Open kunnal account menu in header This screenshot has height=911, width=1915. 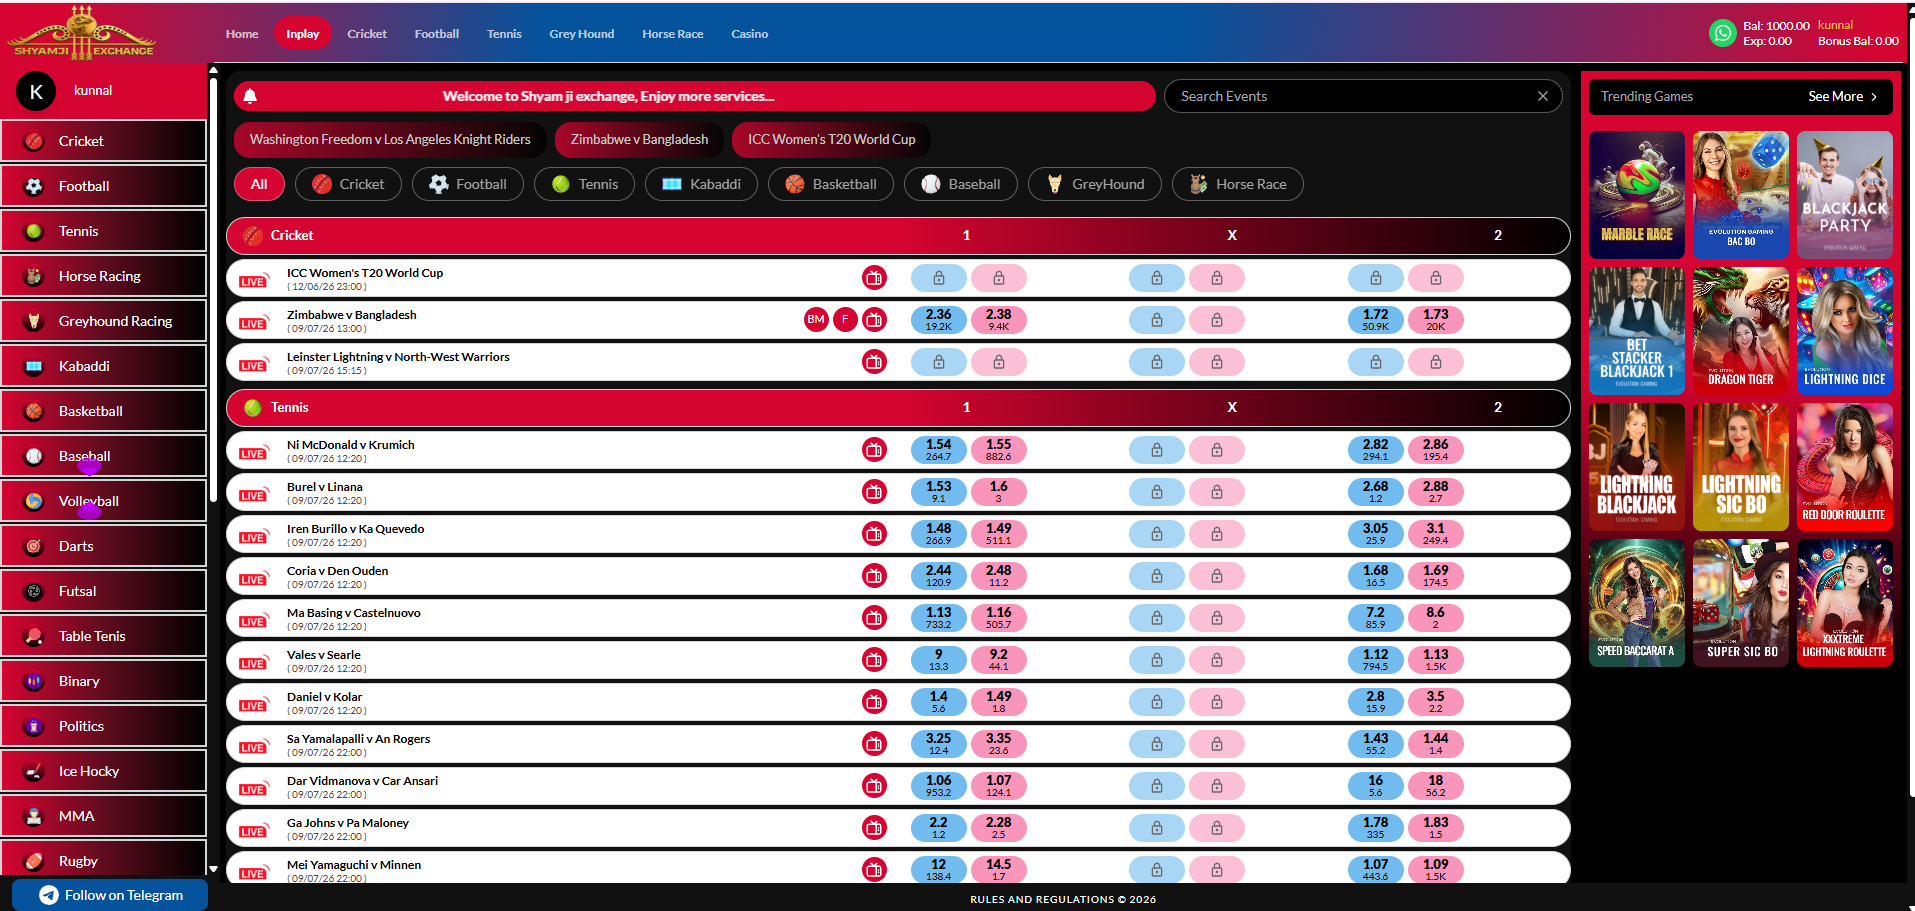[1835, 25]
